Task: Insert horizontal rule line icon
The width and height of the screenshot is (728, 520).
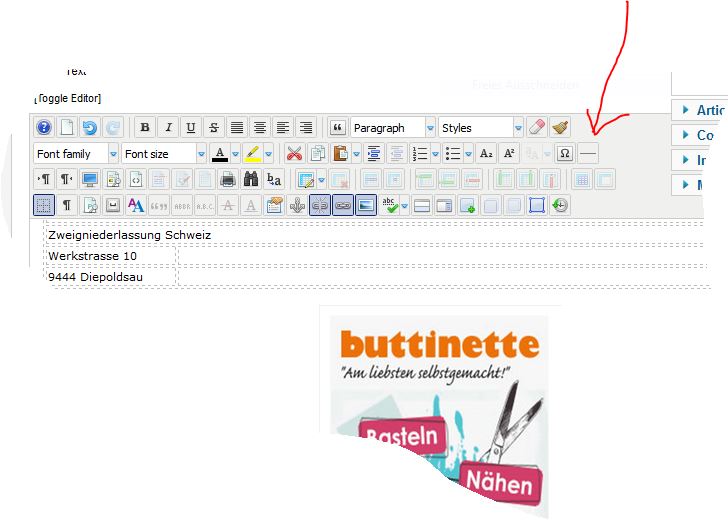Action: [588, 154]
